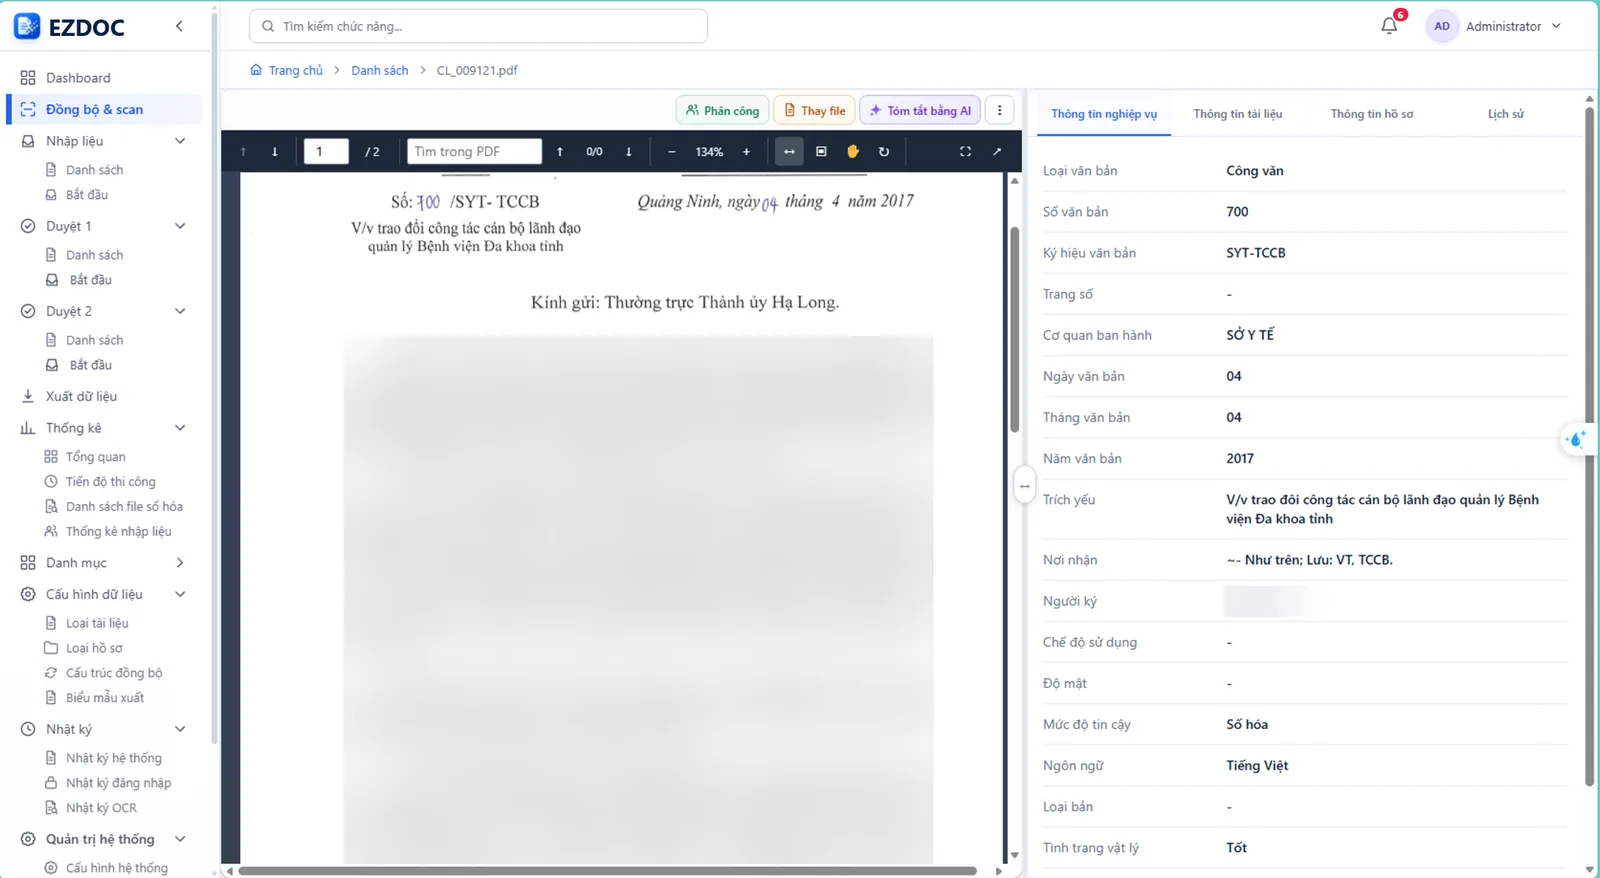
Task: Switch to Thông tin hồ sơ tab
Action: (1371, 114)
